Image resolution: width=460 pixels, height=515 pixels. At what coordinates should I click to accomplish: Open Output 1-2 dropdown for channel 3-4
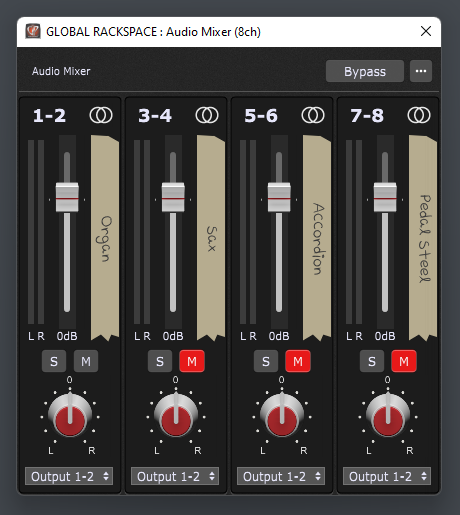[x=175, y=476]
